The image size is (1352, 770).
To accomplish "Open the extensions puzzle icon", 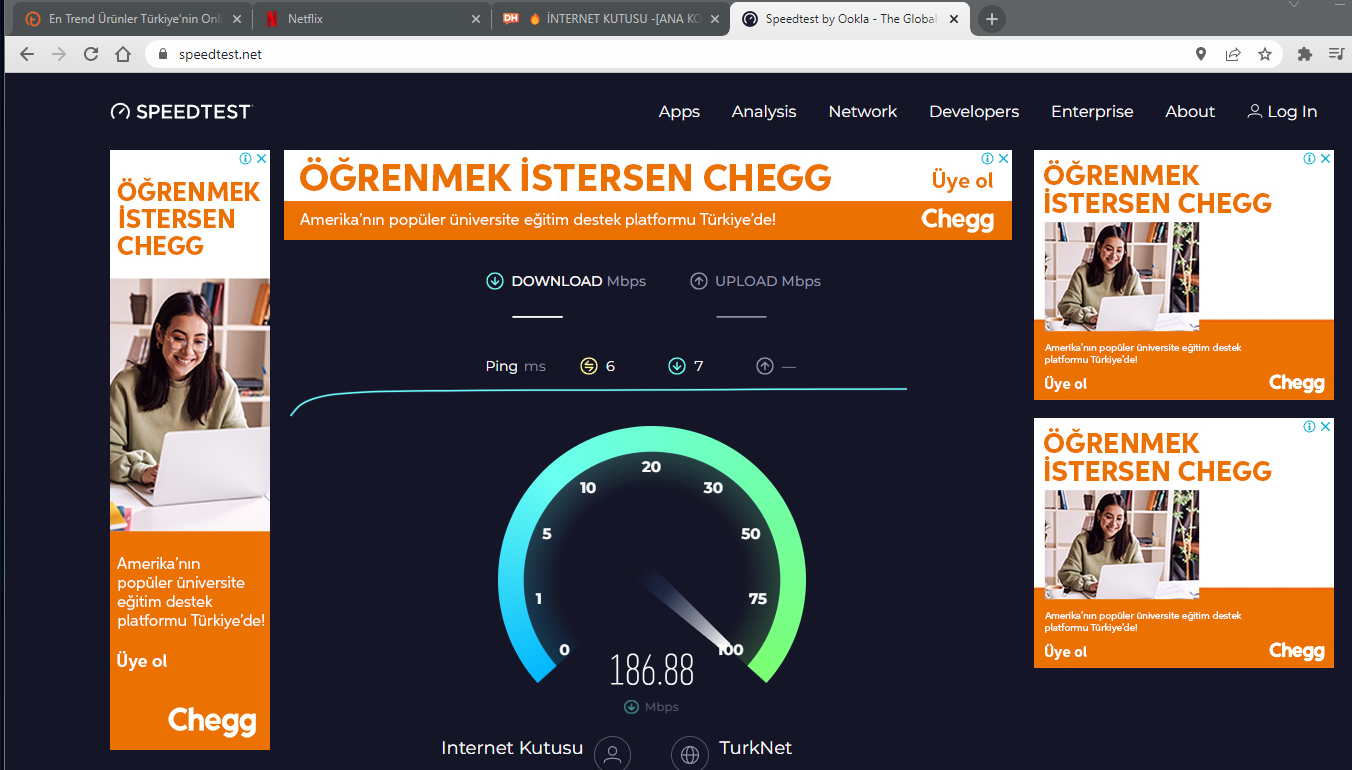I will [1304, 54].
